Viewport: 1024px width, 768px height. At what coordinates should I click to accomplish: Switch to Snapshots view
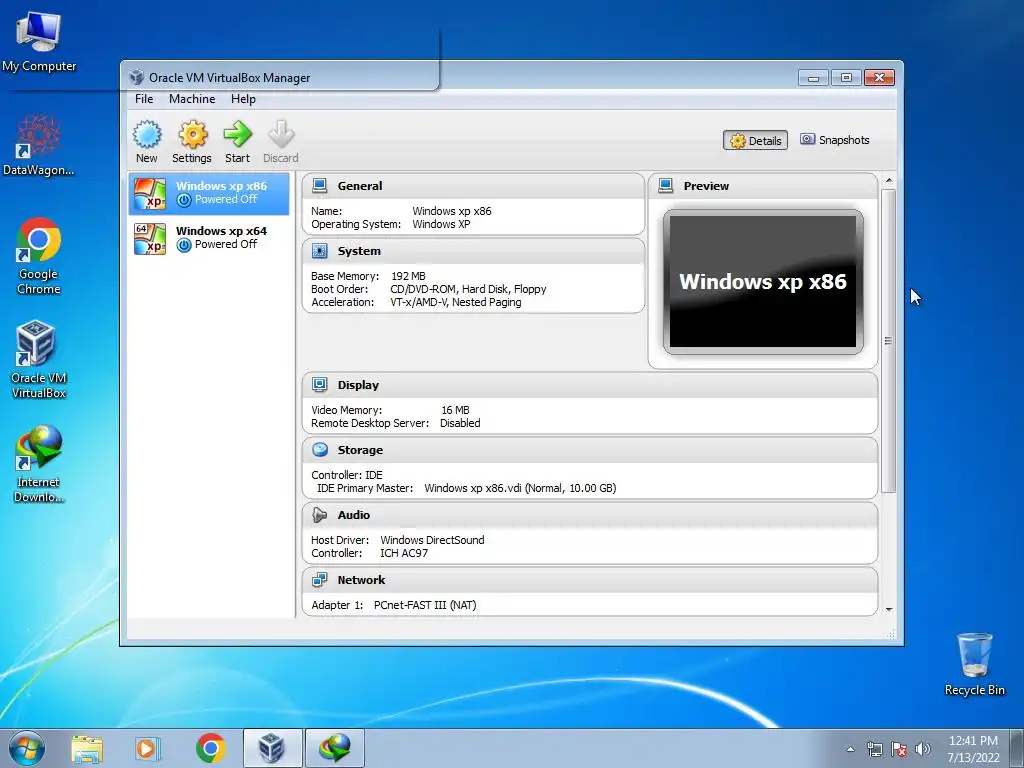[x=835, y=140]
